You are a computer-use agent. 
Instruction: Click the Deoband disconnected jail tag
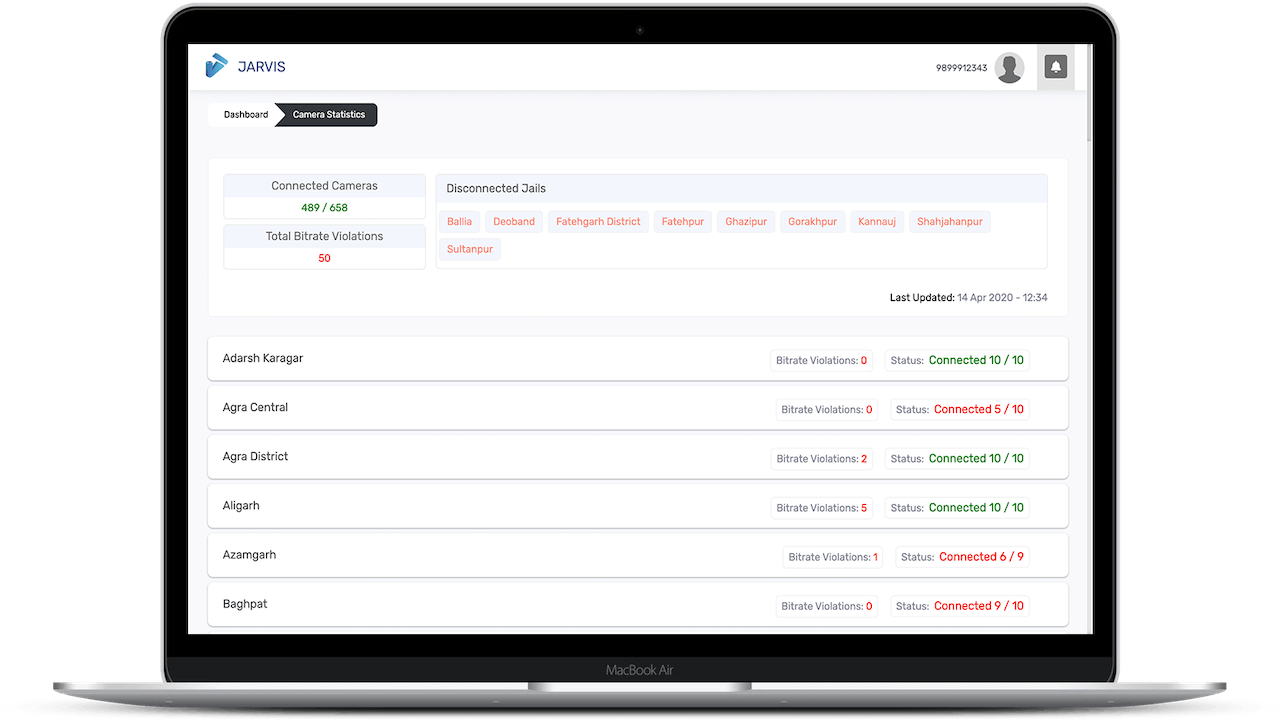pyautogui.click(x=514, y=222)
